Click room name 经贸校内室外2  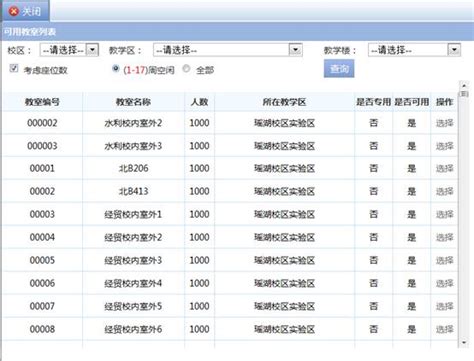pos(133,237)
